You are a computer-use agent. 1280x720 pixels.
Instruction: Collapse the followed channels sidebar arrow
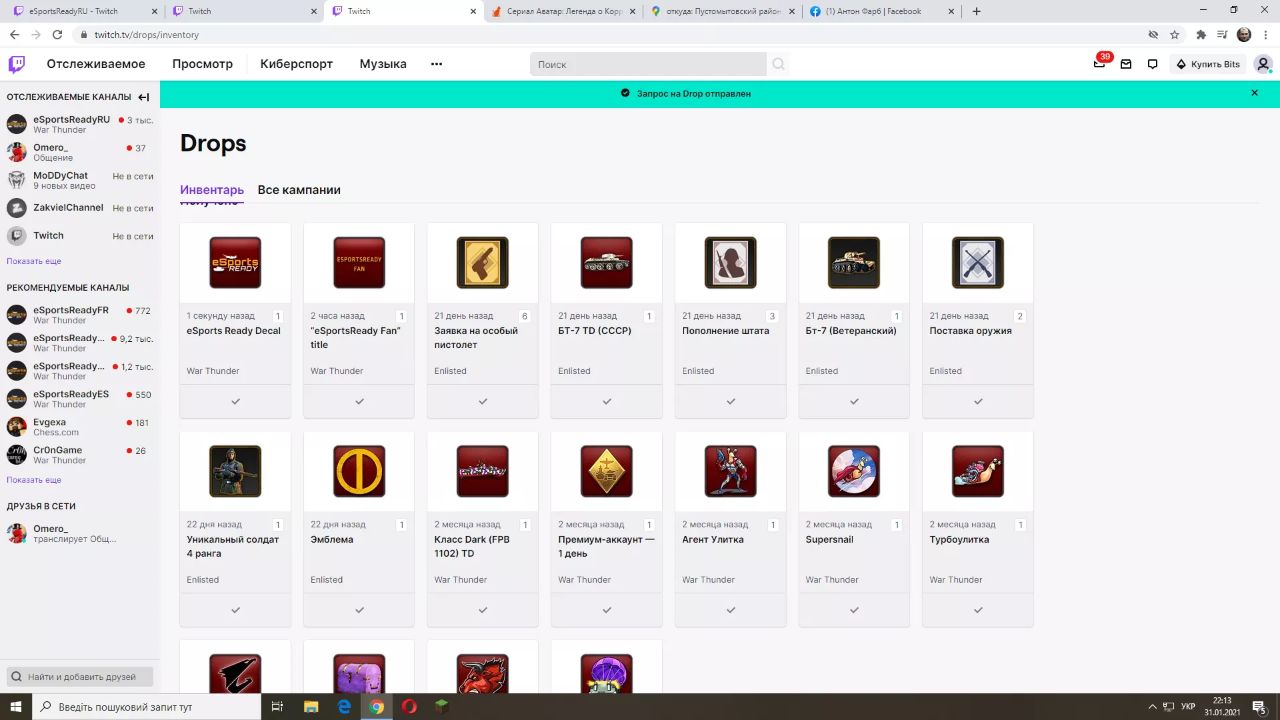tap(144, 97)
